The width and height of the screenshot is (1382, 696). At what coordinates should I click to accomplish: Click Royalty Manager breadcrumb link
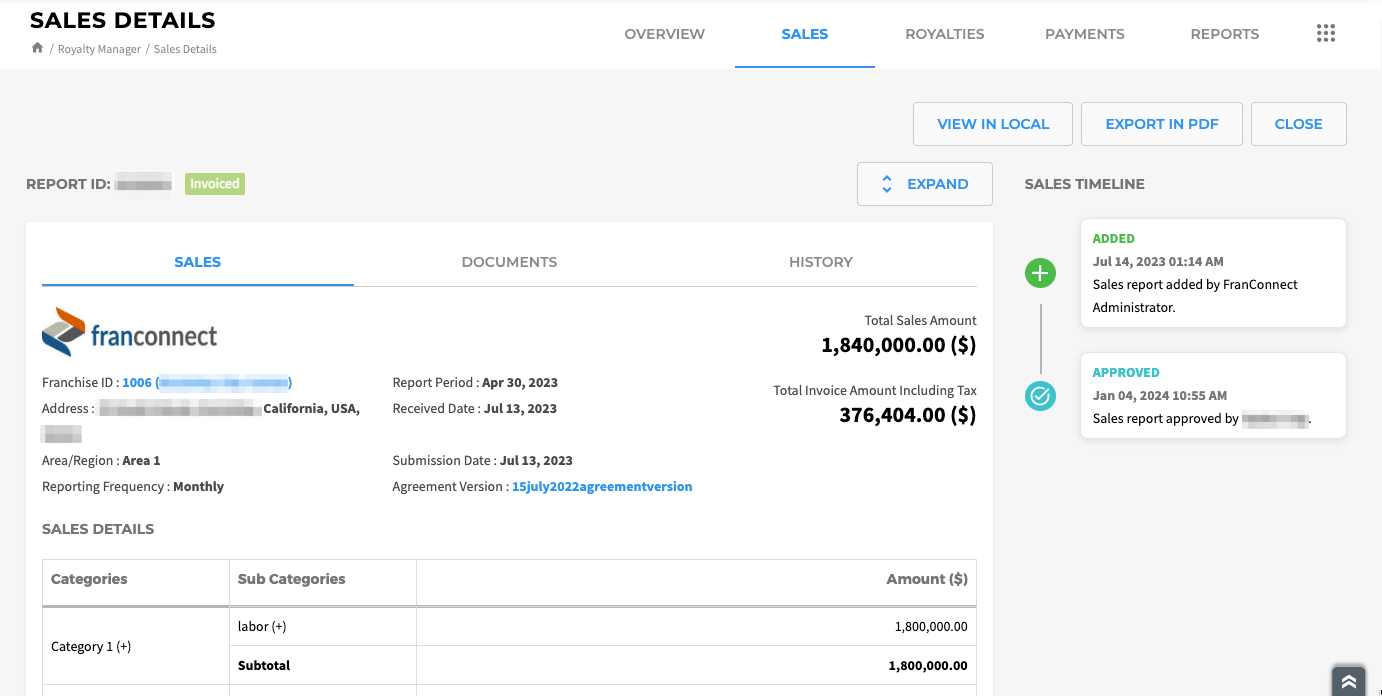[99, 49]
